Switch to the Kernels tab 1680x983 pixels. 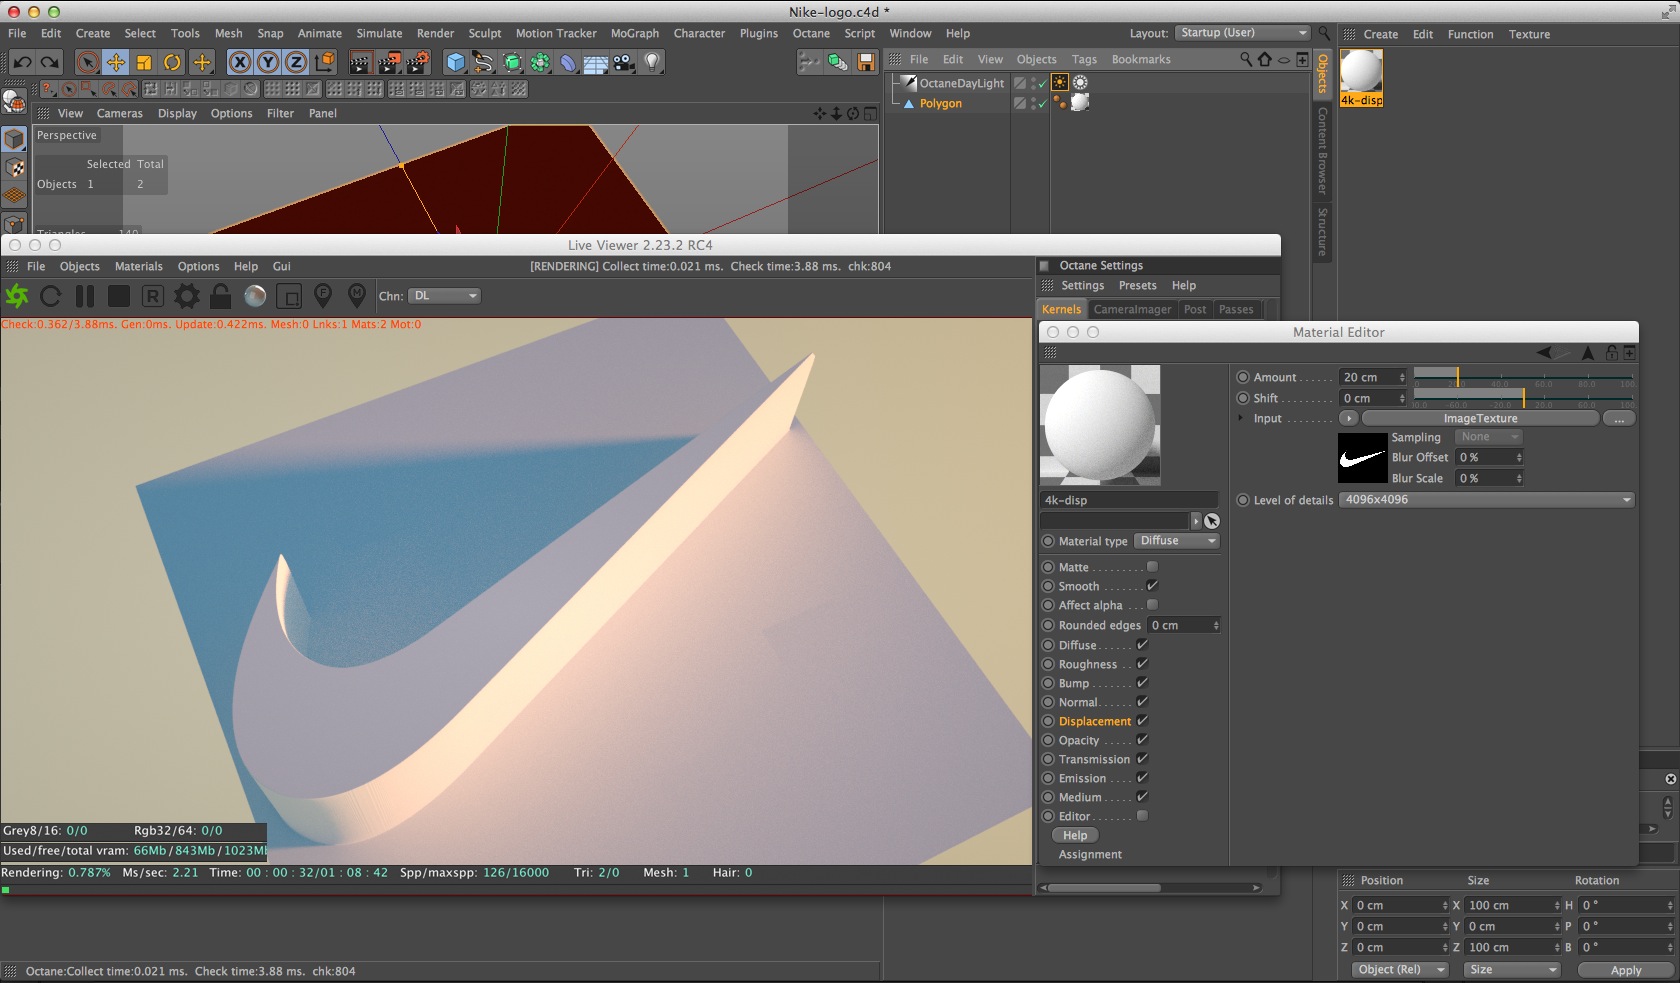[1061, 309]
